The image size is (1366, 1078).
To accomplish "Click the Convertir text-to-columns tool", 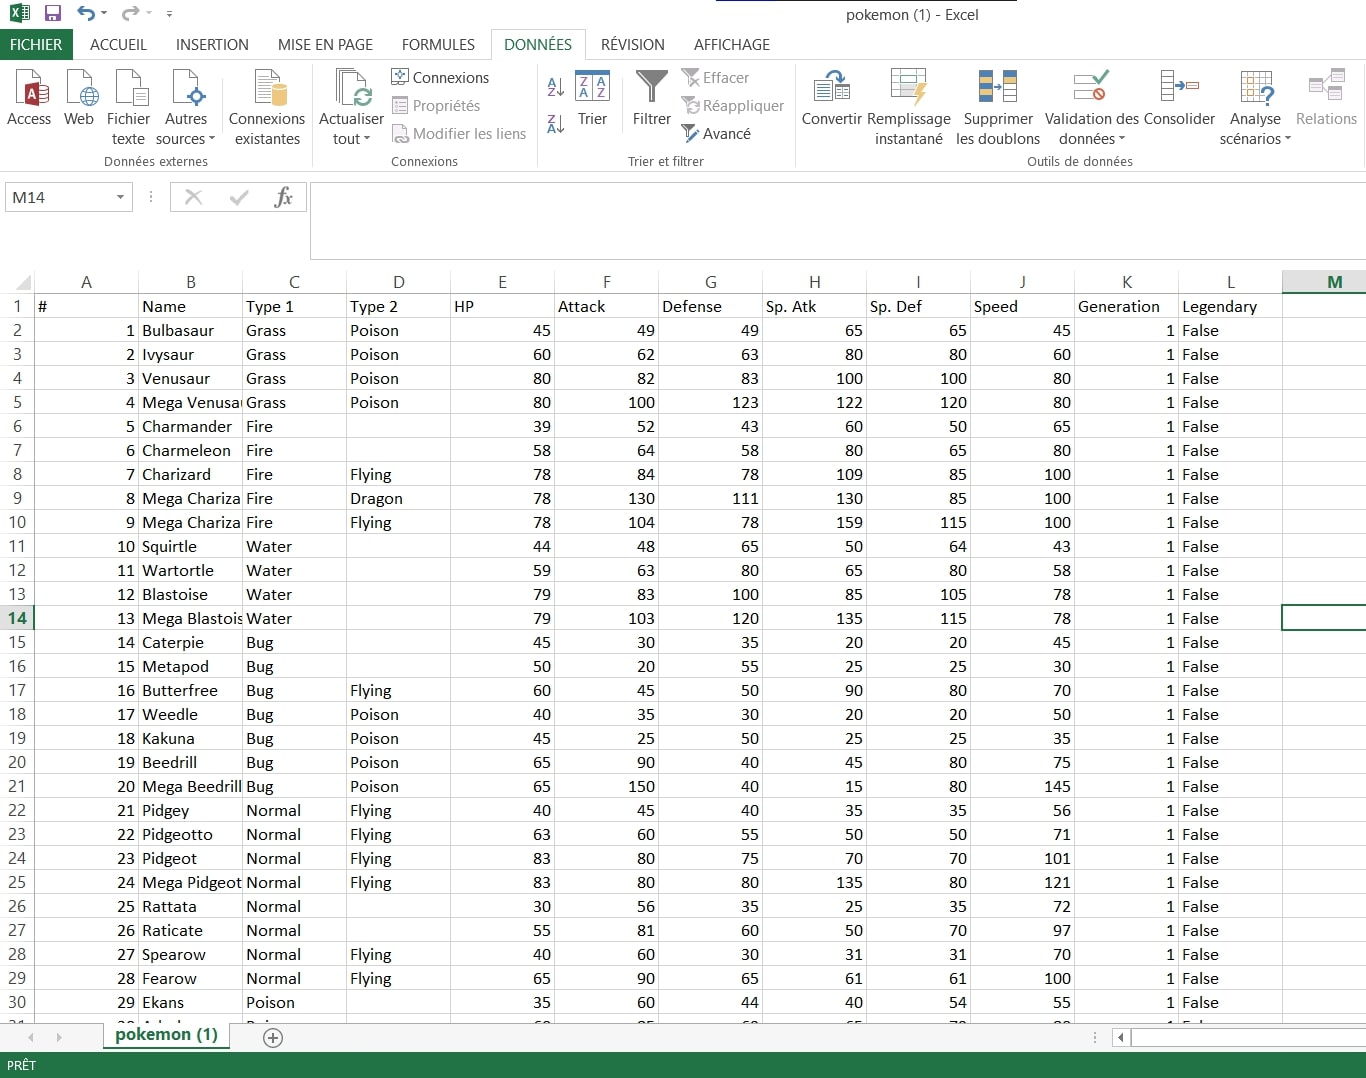I will pos(831,98).
